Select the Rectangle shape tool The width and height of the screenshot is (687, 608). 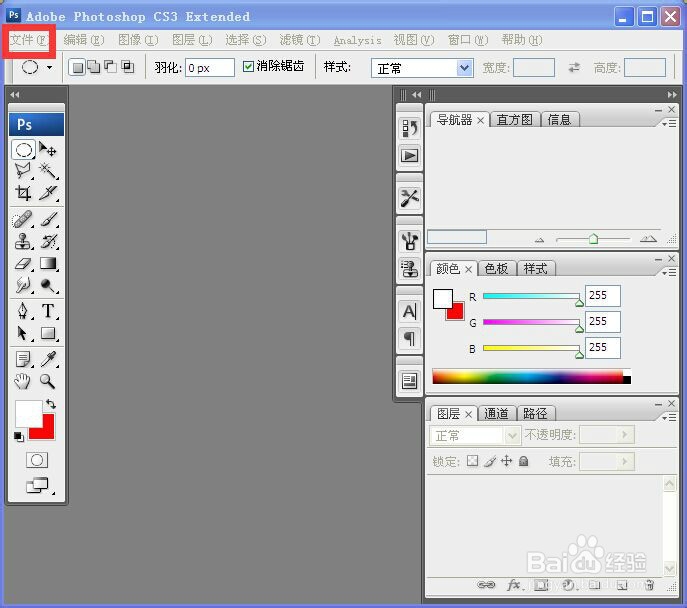(x=48, y=333)
